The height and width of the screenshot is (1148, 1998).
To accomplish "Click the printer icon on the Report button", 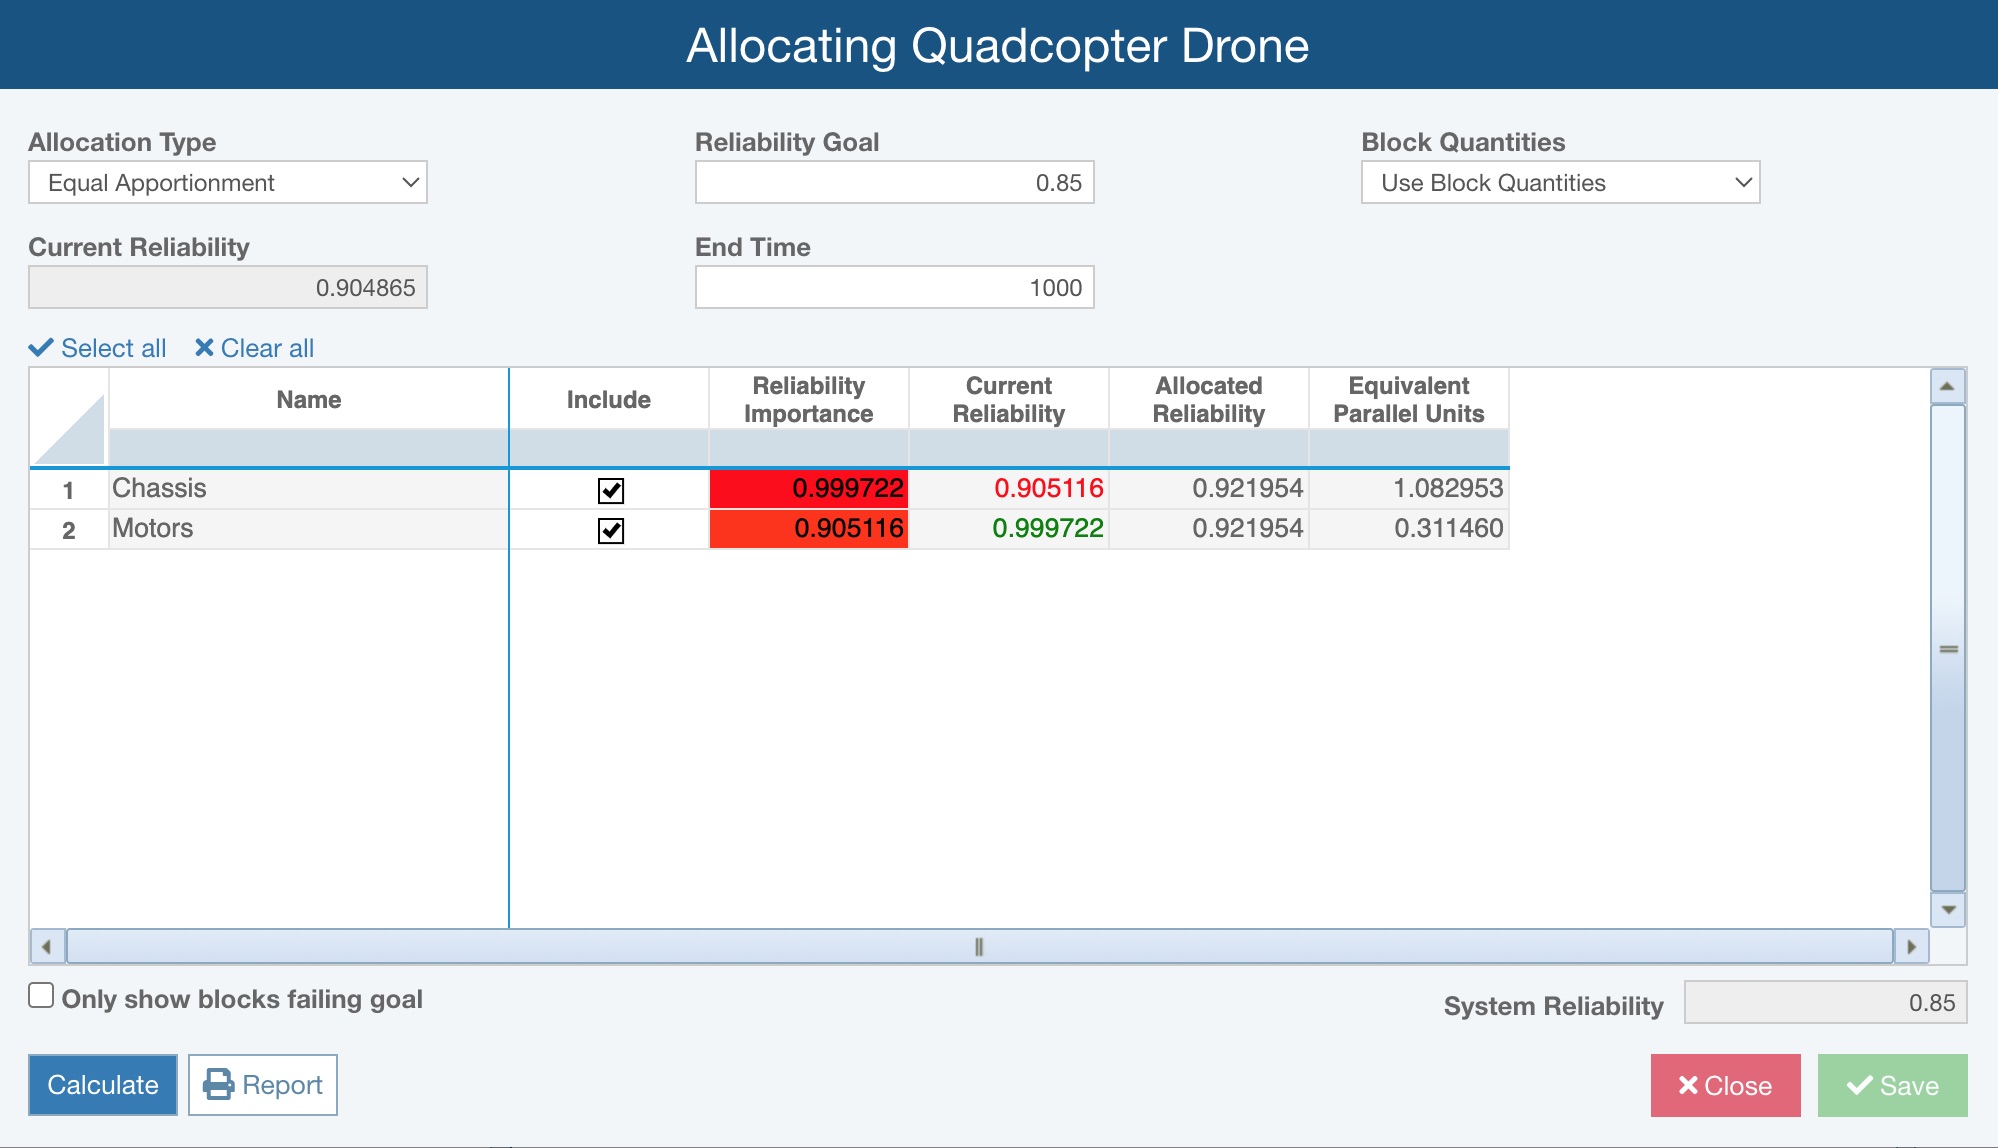I will [220, 1085].
